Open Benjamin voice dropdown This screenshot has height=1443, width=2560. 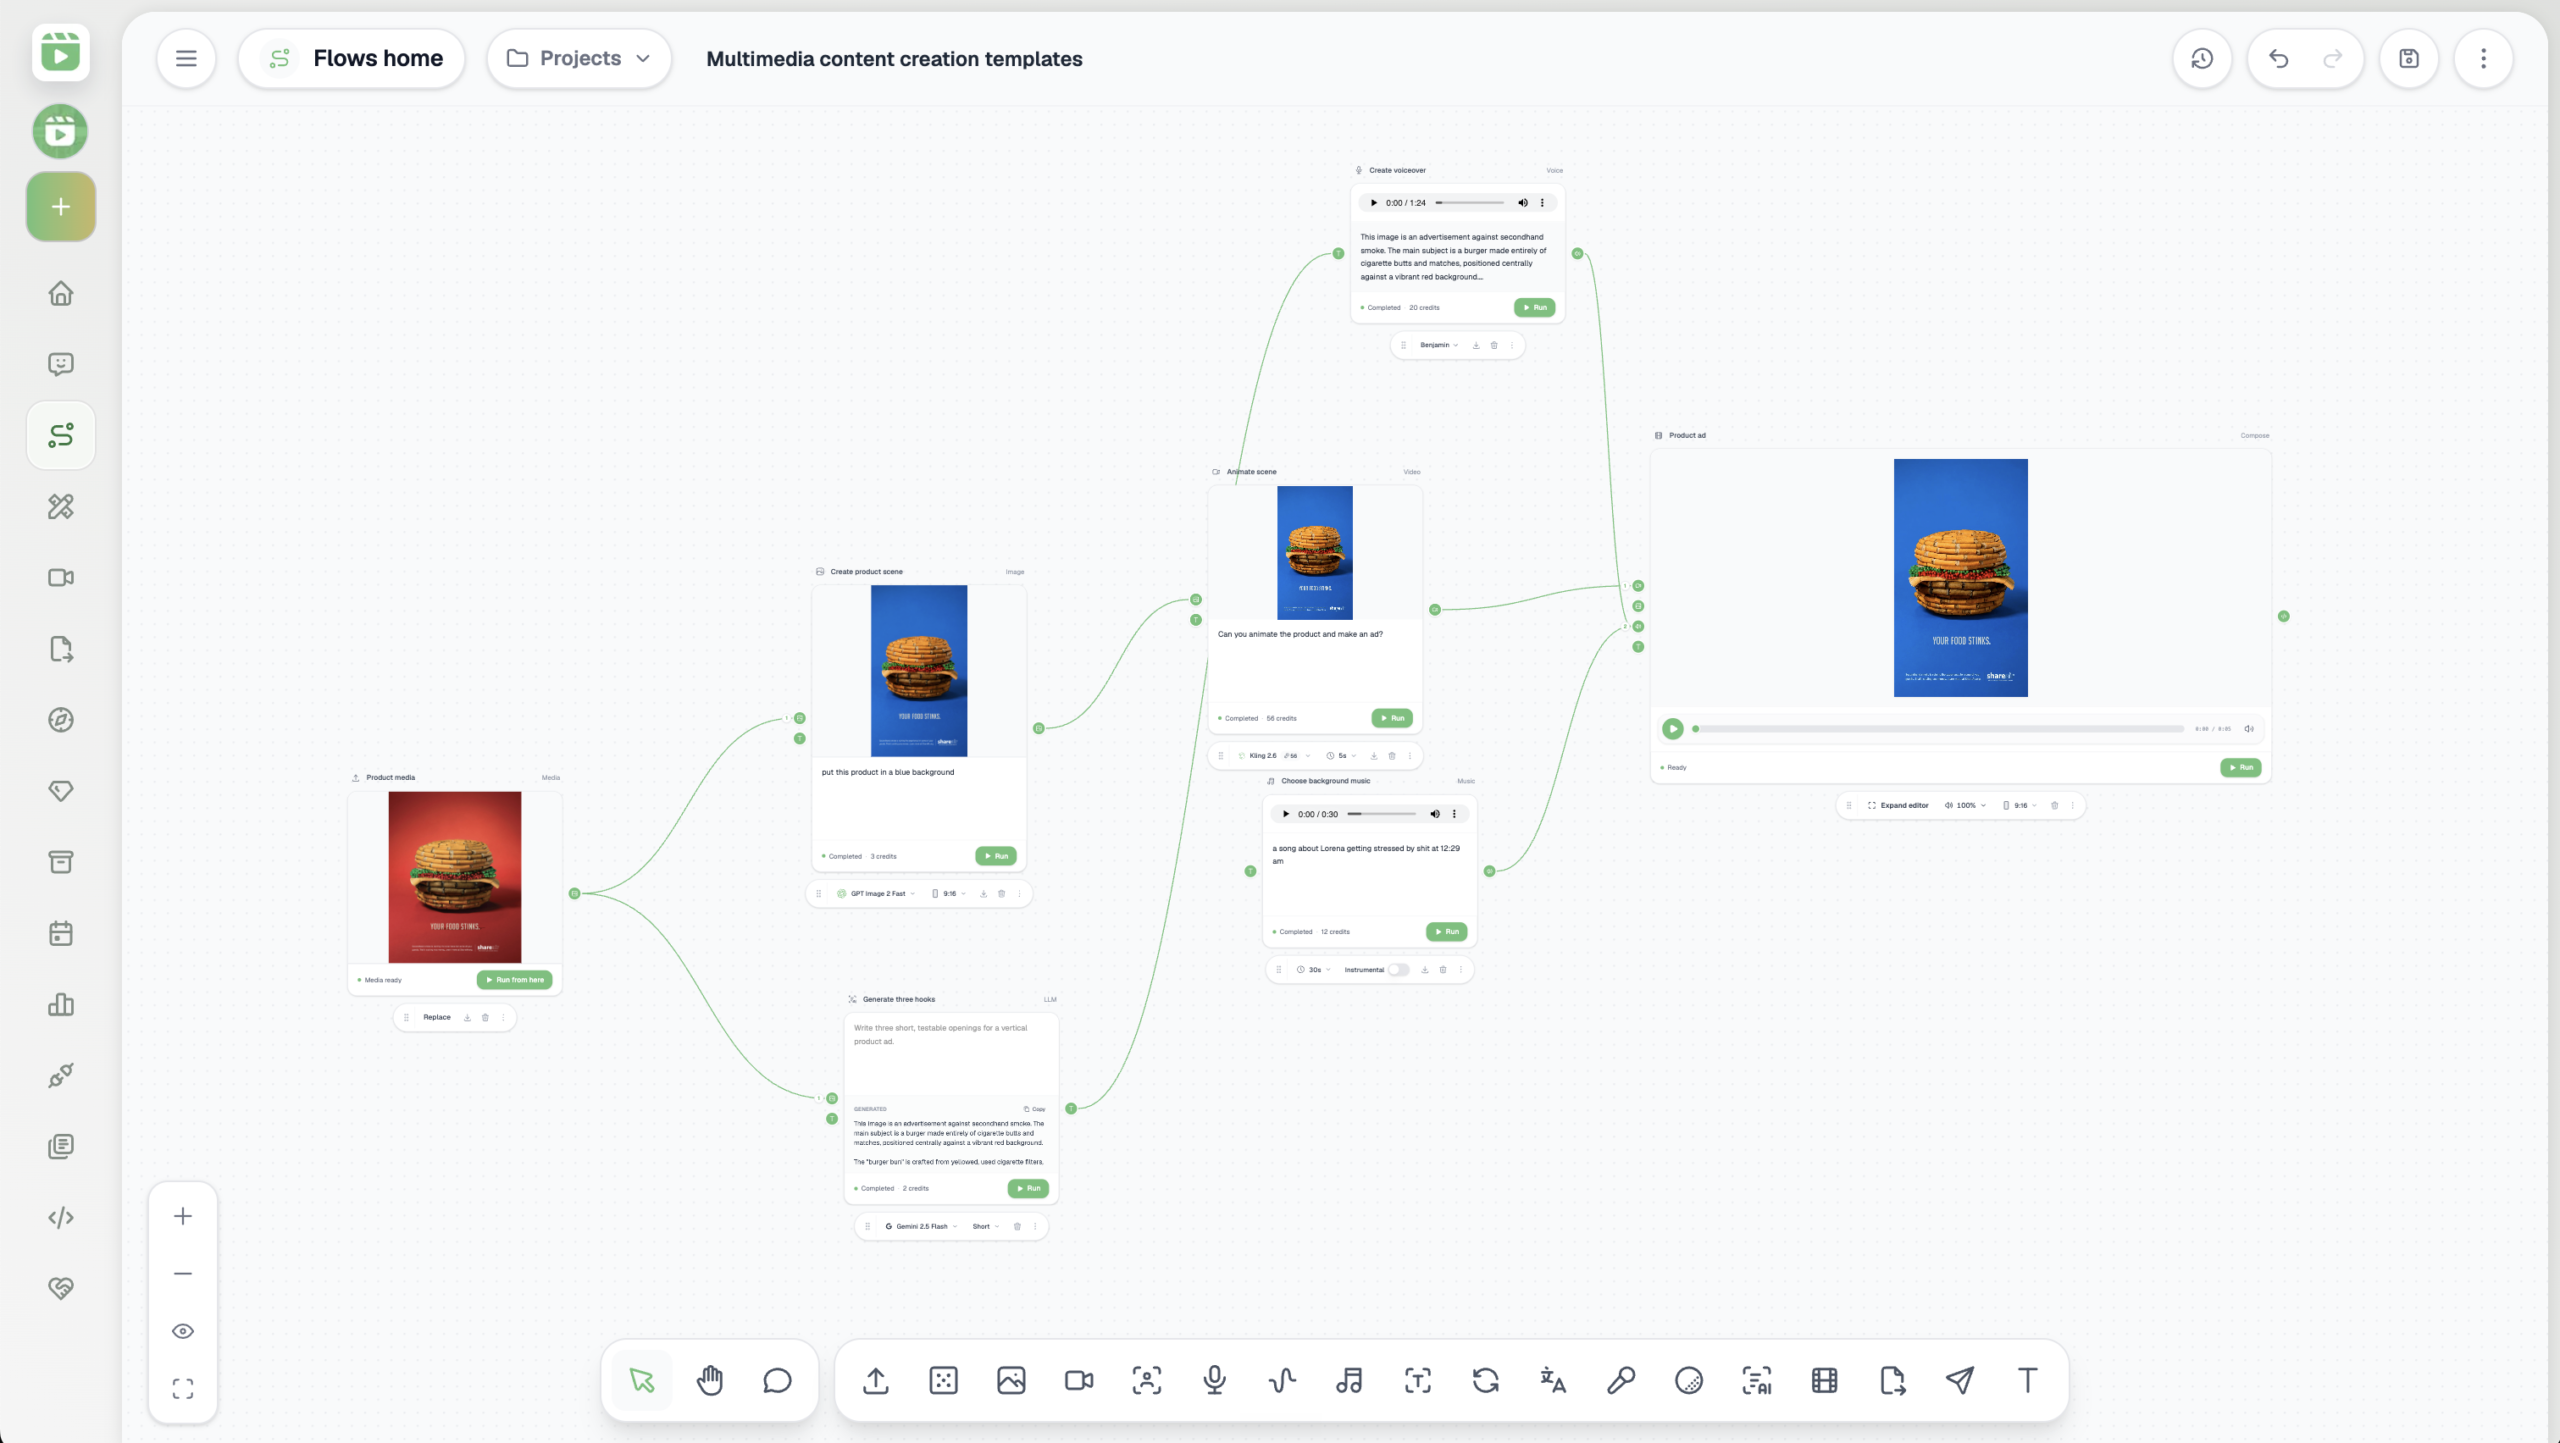[1439, 345]
